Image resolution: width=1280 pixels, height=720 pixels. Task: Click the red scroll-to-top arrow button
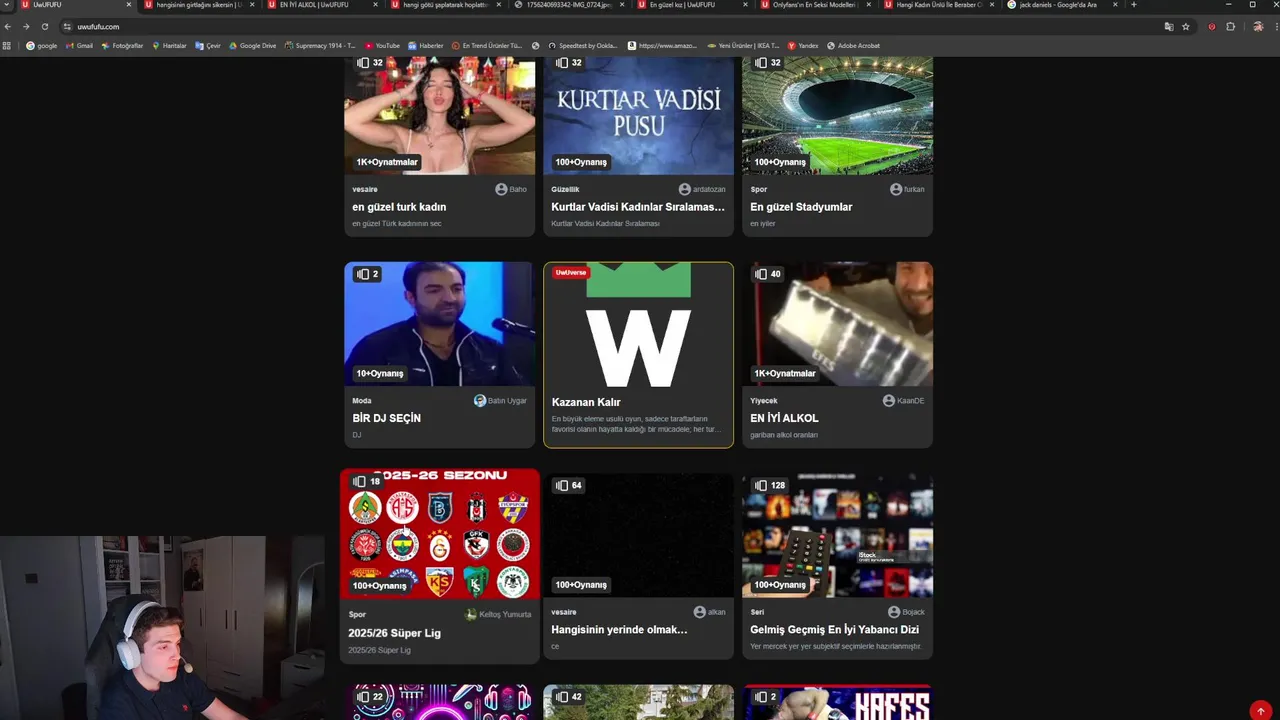click(x=1260, y=710)
